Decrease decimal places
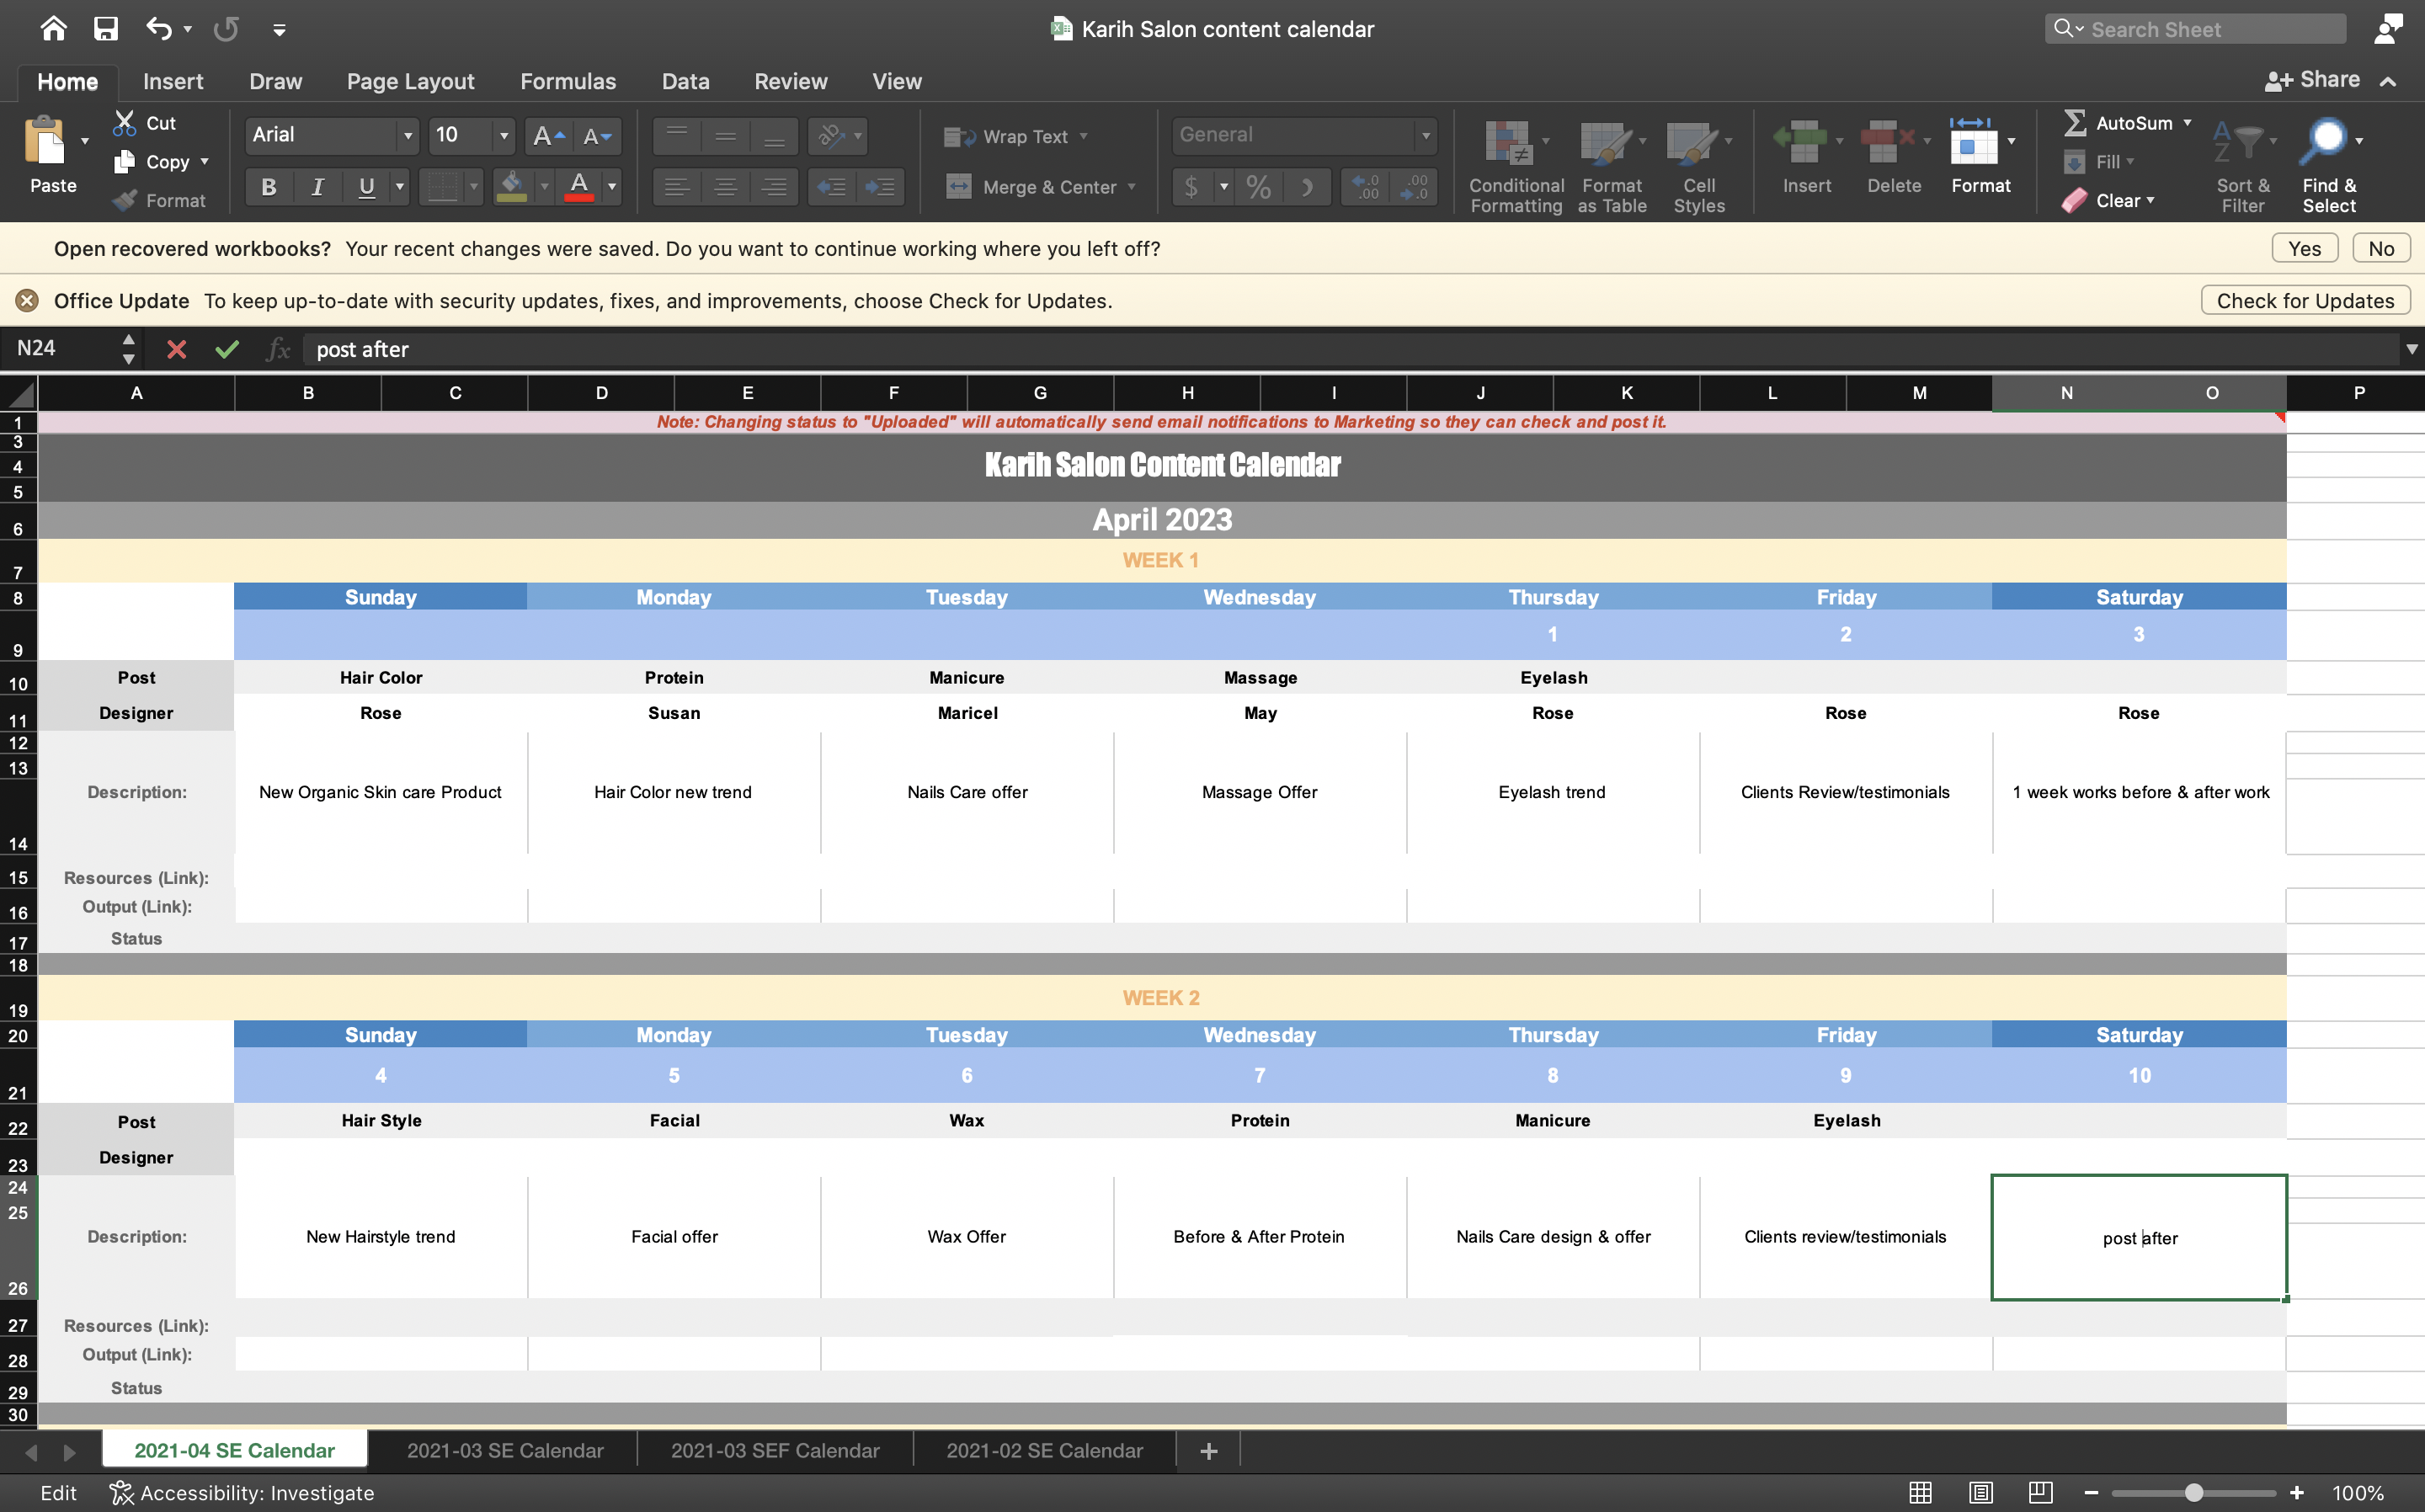 [1414, 187]
